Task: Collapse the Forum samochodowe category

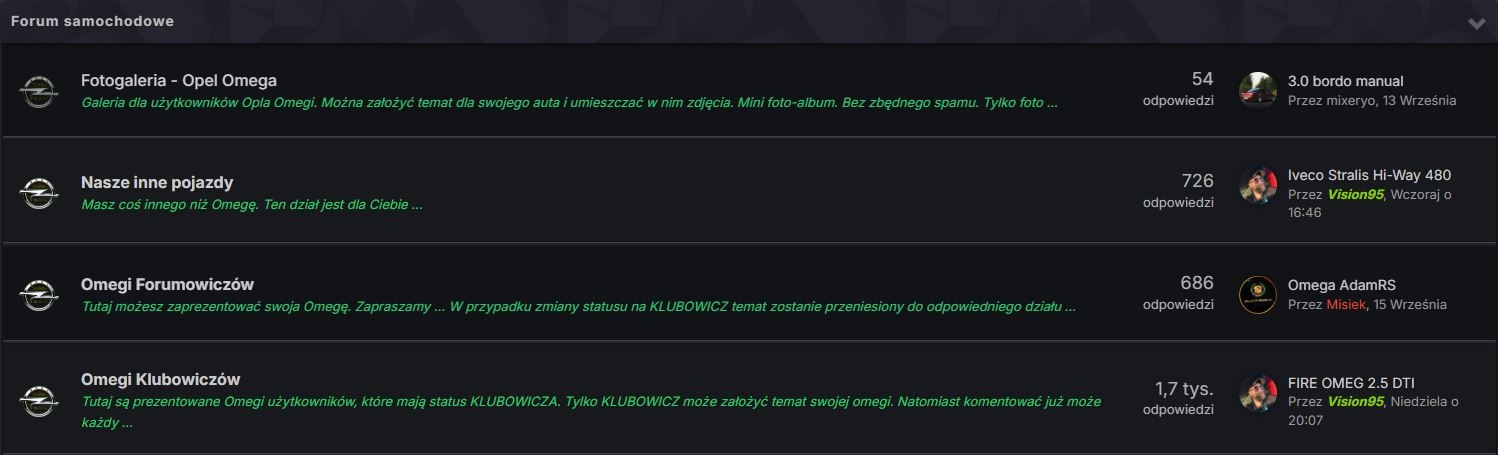Action: tap(1476, 23)
